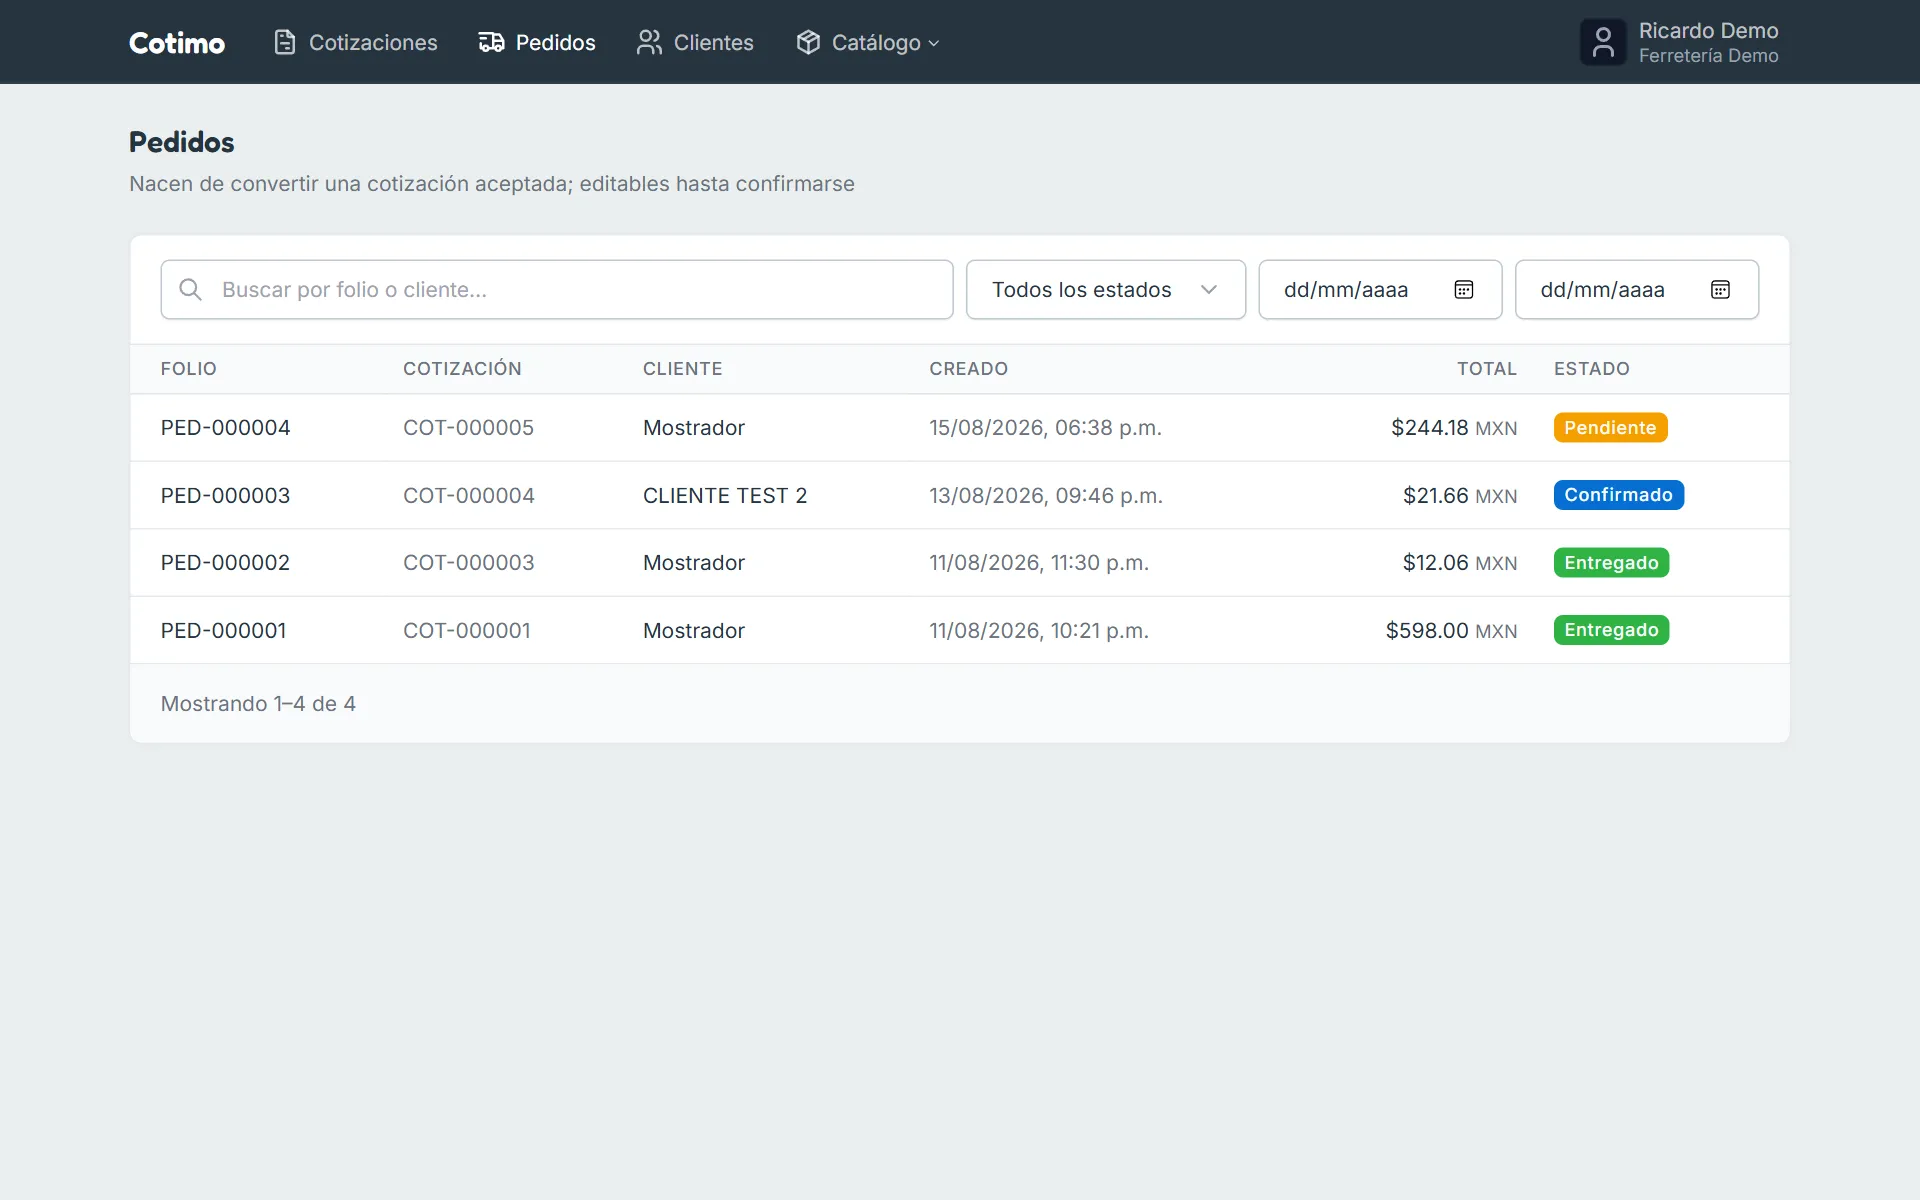
Task: Click the 13/08/2026, 09:46 p.m. date
Action: (x=1046, y=496)
